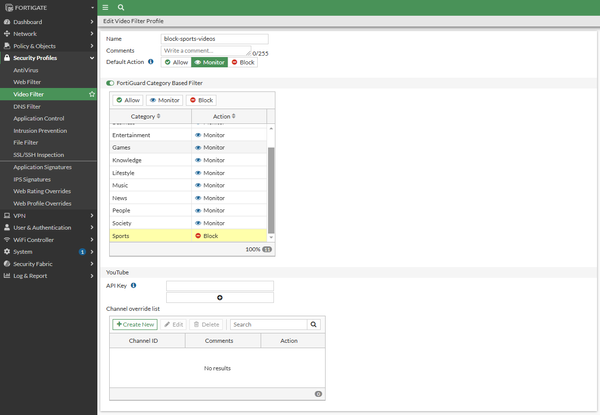Click category list scroll down arrow
This screenshot has width=600, height=415.
tap(271, 237)
